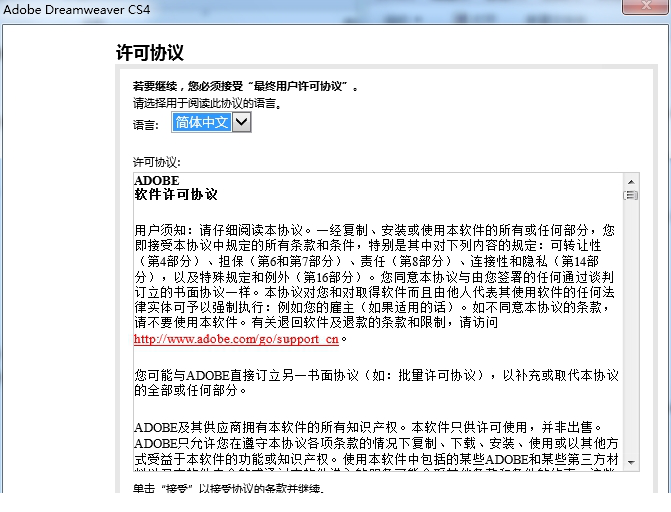This screenshot has width=671, height=512.
Task: Click the line 请选择用于阅读此协议的语言
Action: click(x=207, y=103)
